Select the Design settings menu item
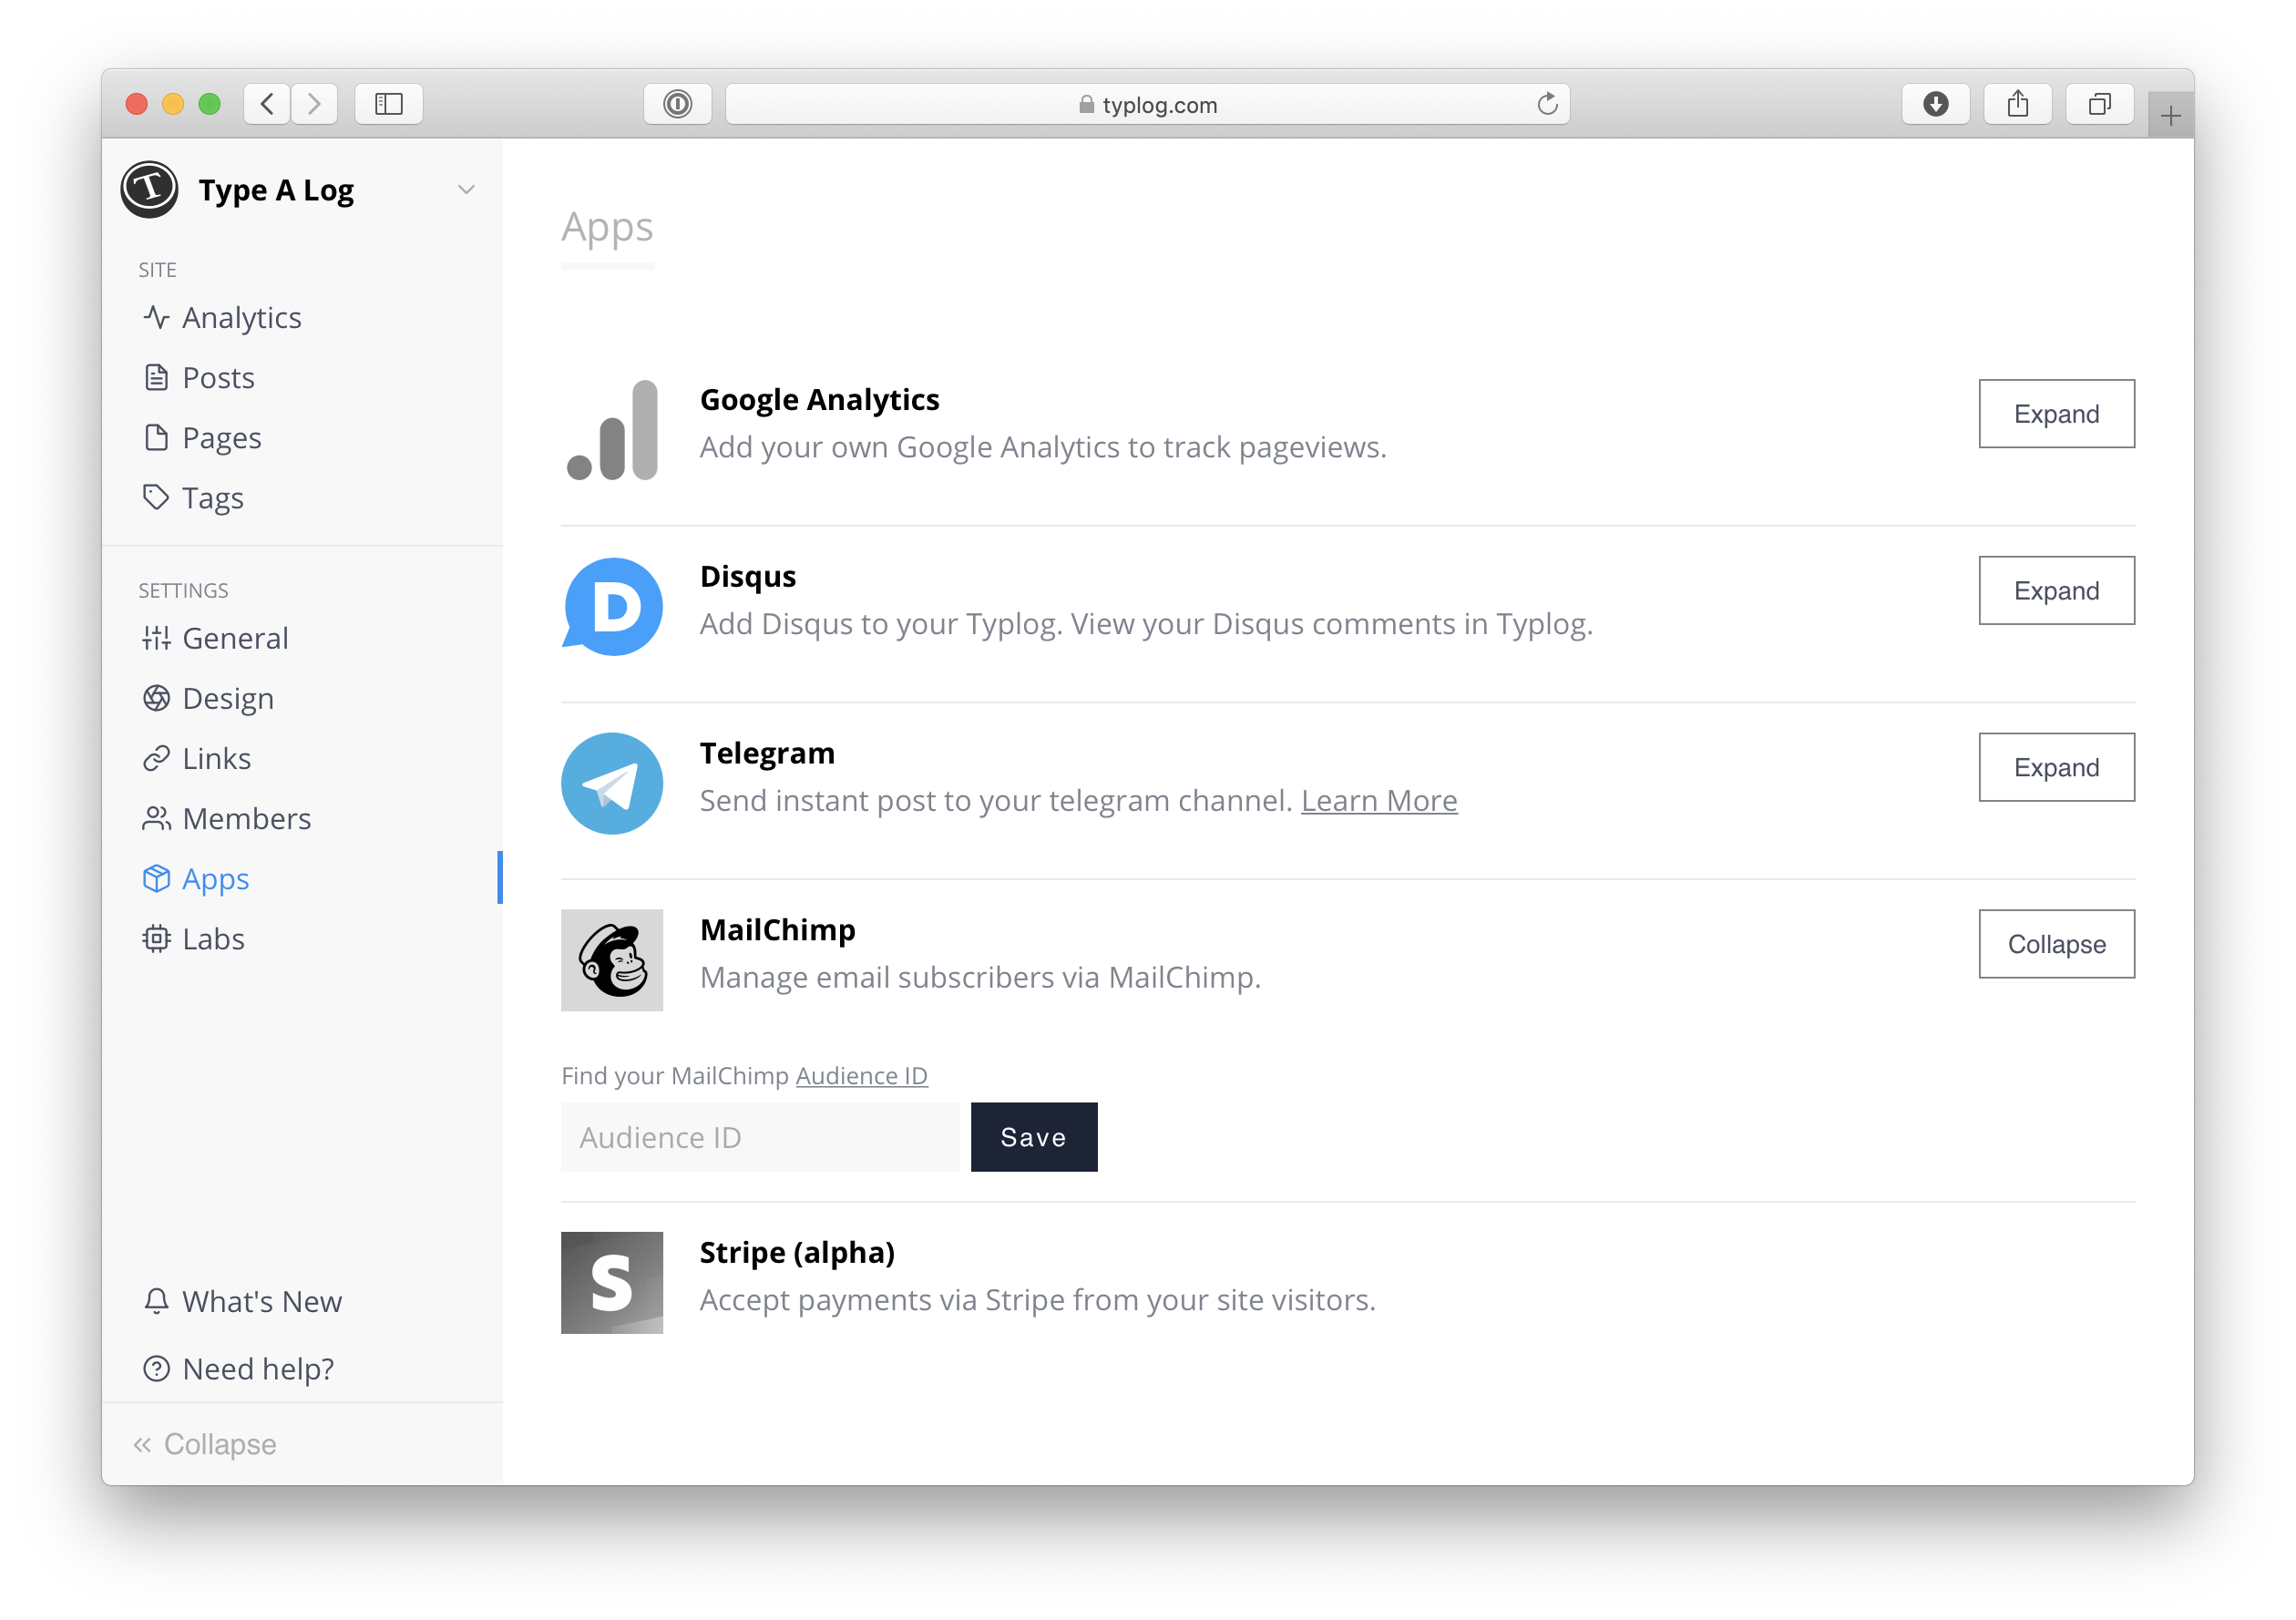 coord(228,698)
